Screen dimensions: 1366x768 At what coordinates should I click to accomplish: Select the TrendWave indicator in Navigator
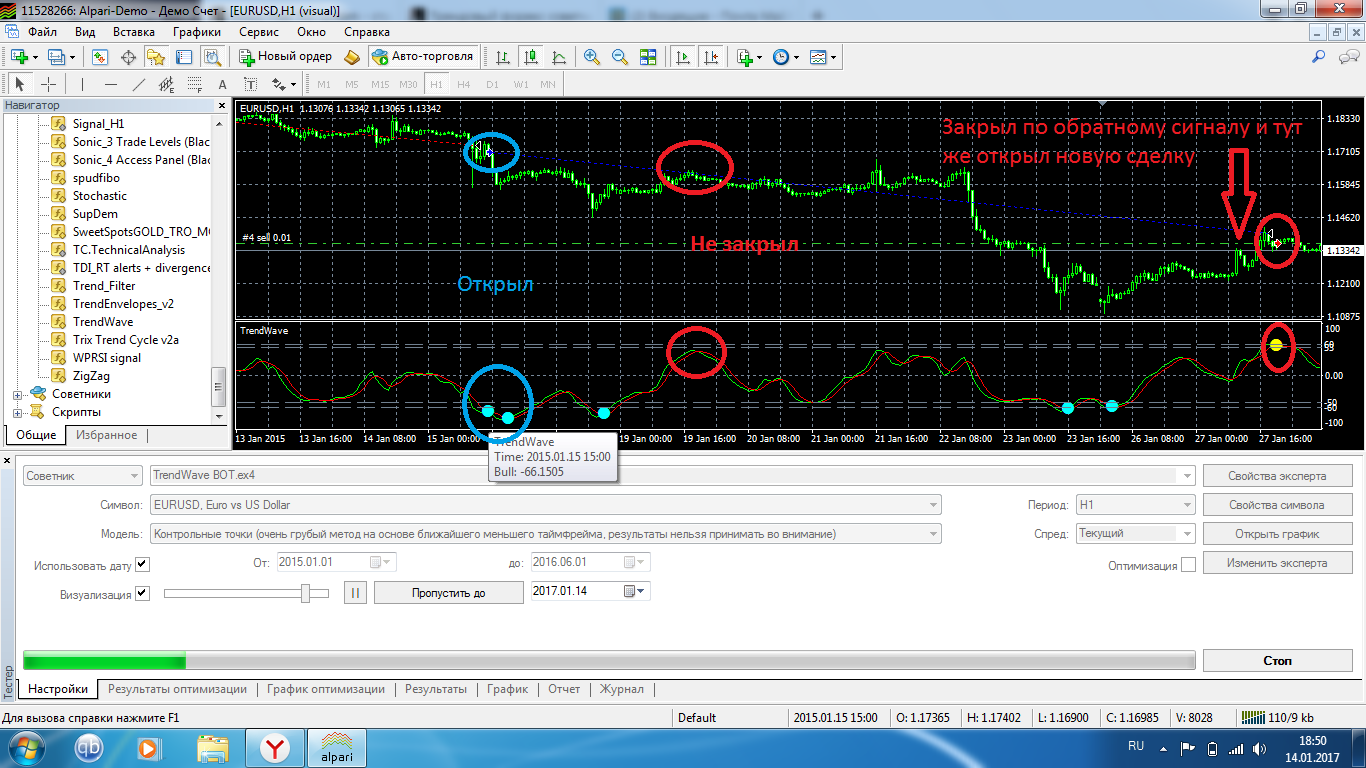(x=103, y=322)
